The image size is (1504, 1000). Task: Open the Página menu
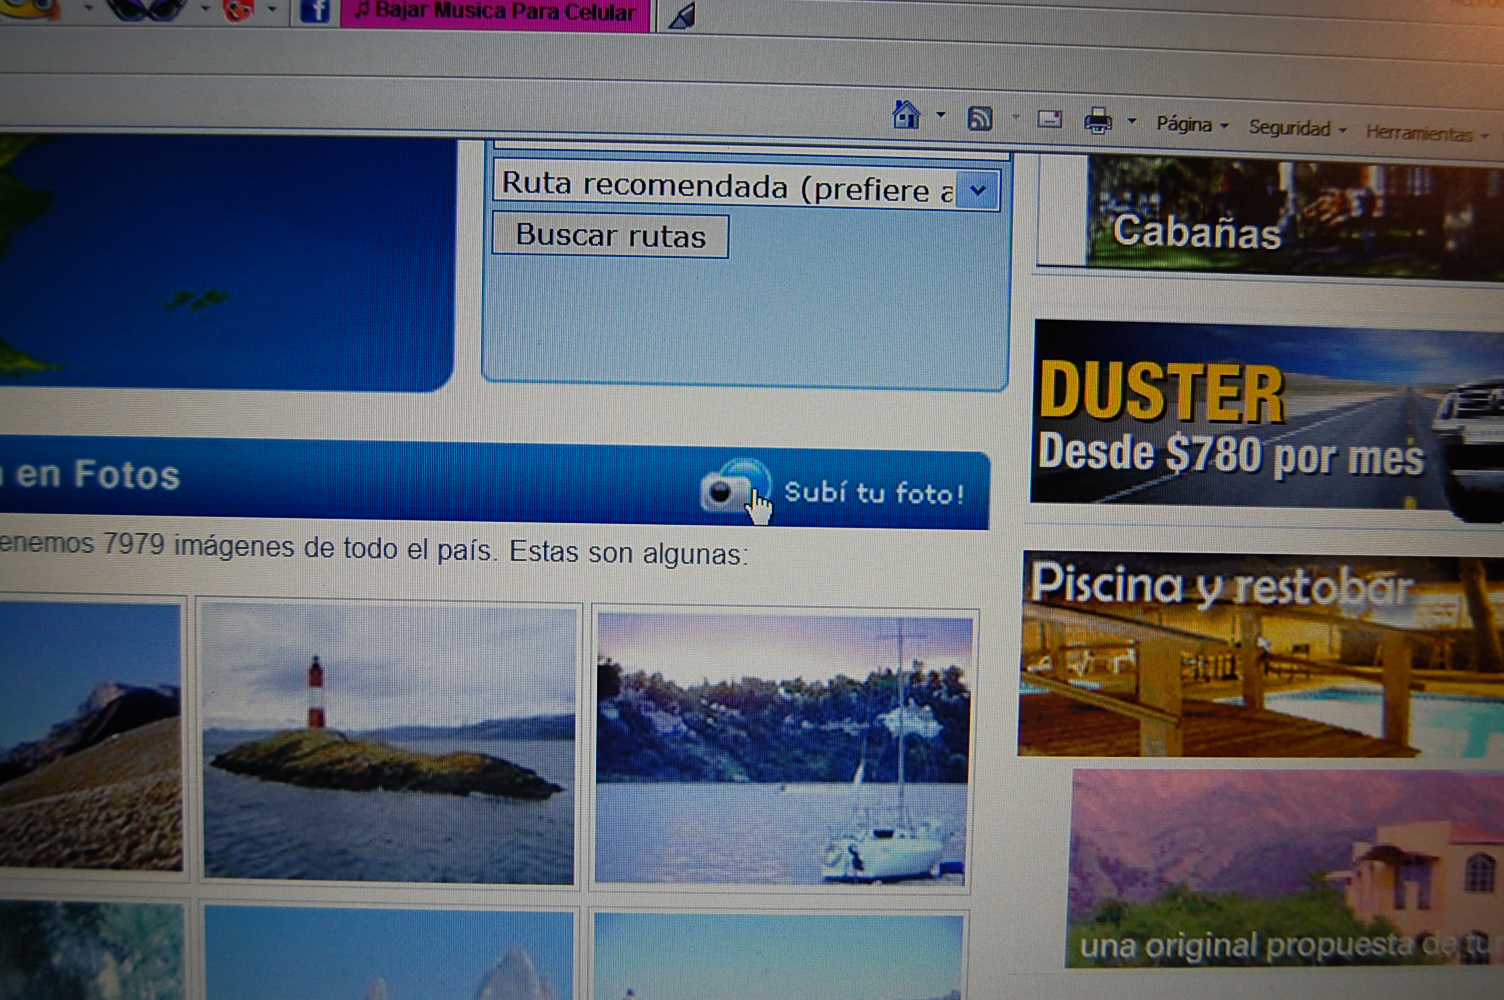coord(1191,125)
